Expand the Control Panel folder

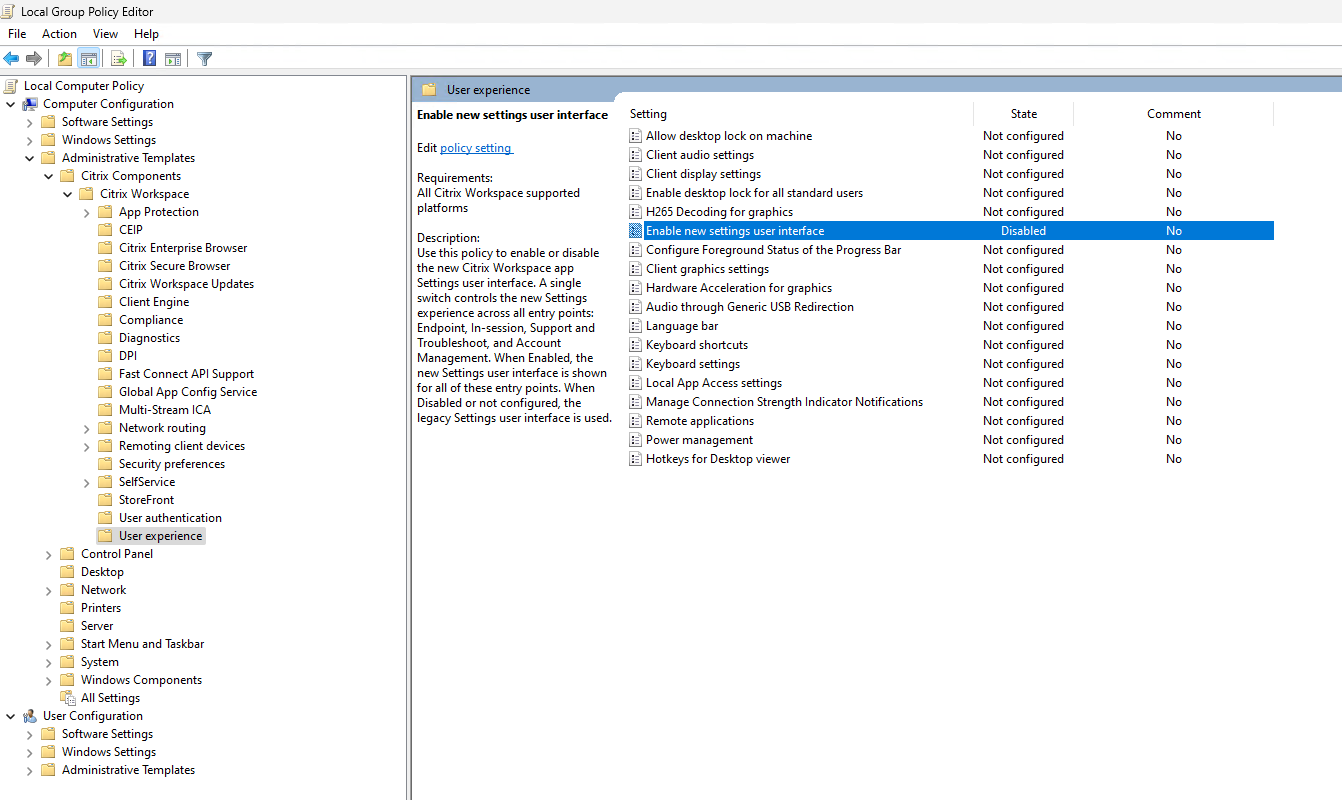coord(49,554)
